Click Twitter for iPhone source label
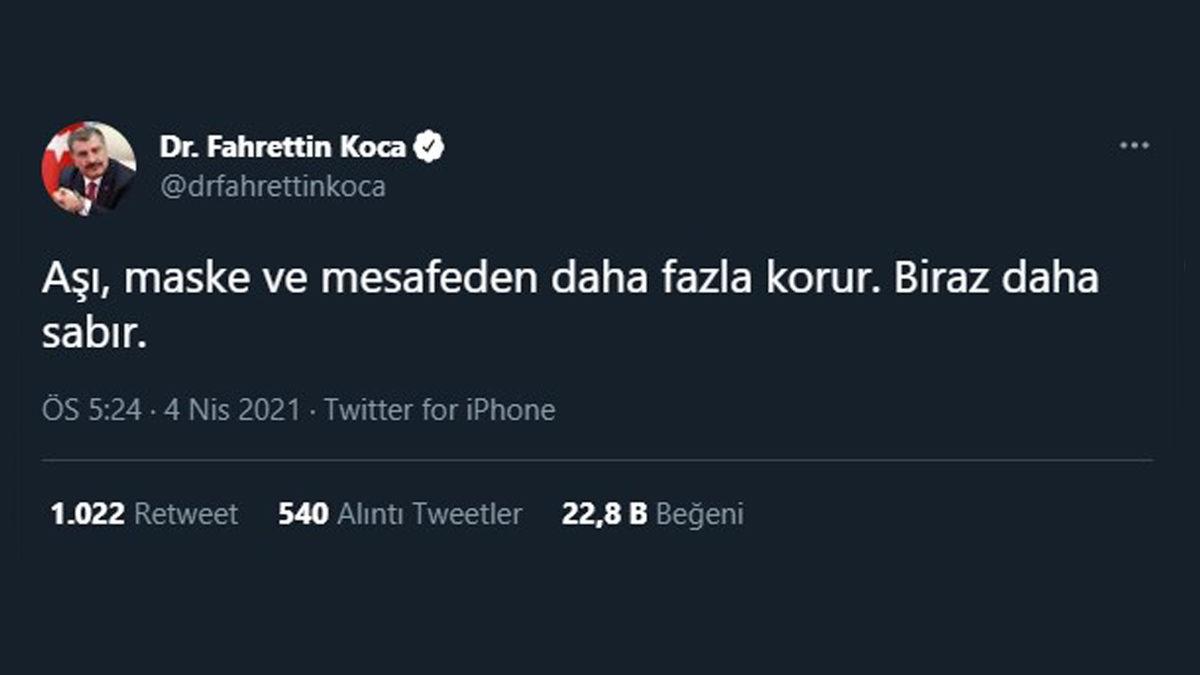The image size is (1200, 675). point(437,409)
